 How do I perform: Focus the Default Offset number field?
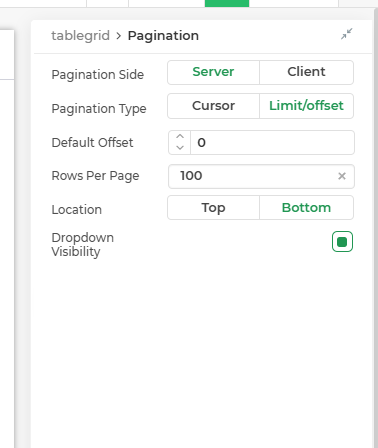272,143
